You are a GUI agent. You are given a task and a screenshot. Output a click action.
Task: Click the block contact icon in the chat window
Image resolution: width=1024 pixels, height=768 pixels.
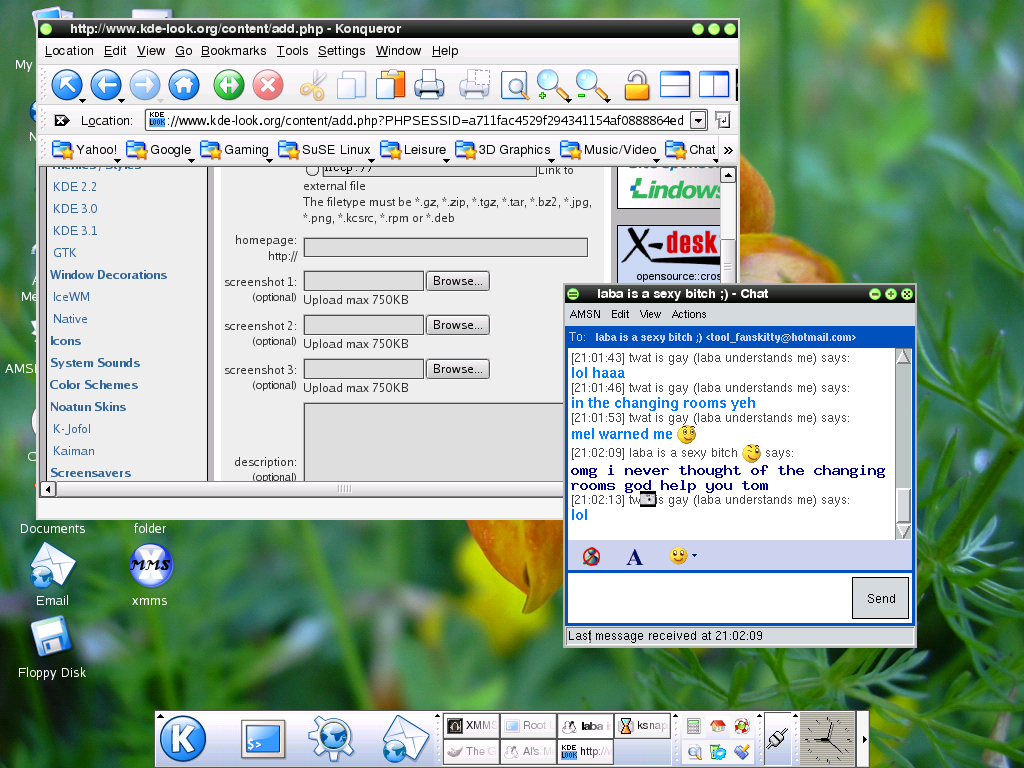(592, 556)
